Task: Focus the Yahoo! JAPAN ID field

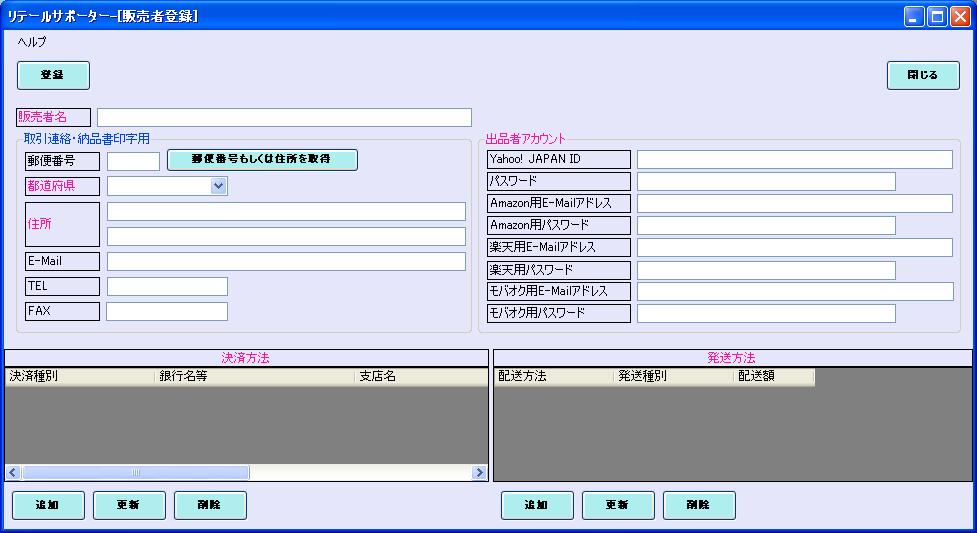Action: 794,160
